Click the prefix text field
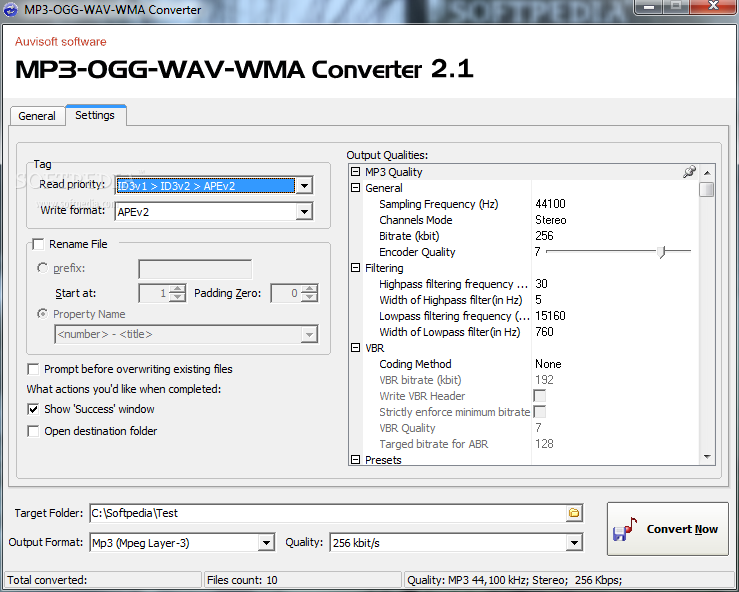Viewport: 739px width, 592px height. point(195,269)
